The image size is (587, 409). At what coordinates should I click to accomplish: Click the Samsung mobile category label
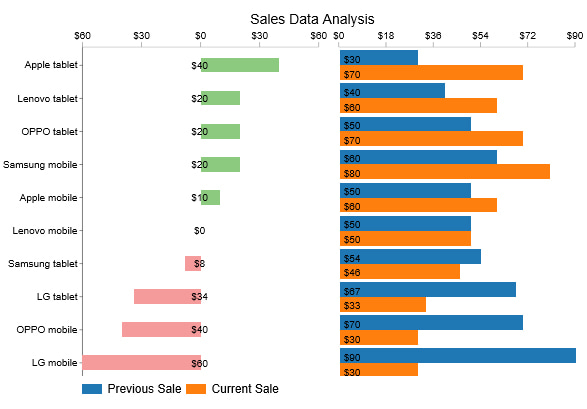(40, 165)
